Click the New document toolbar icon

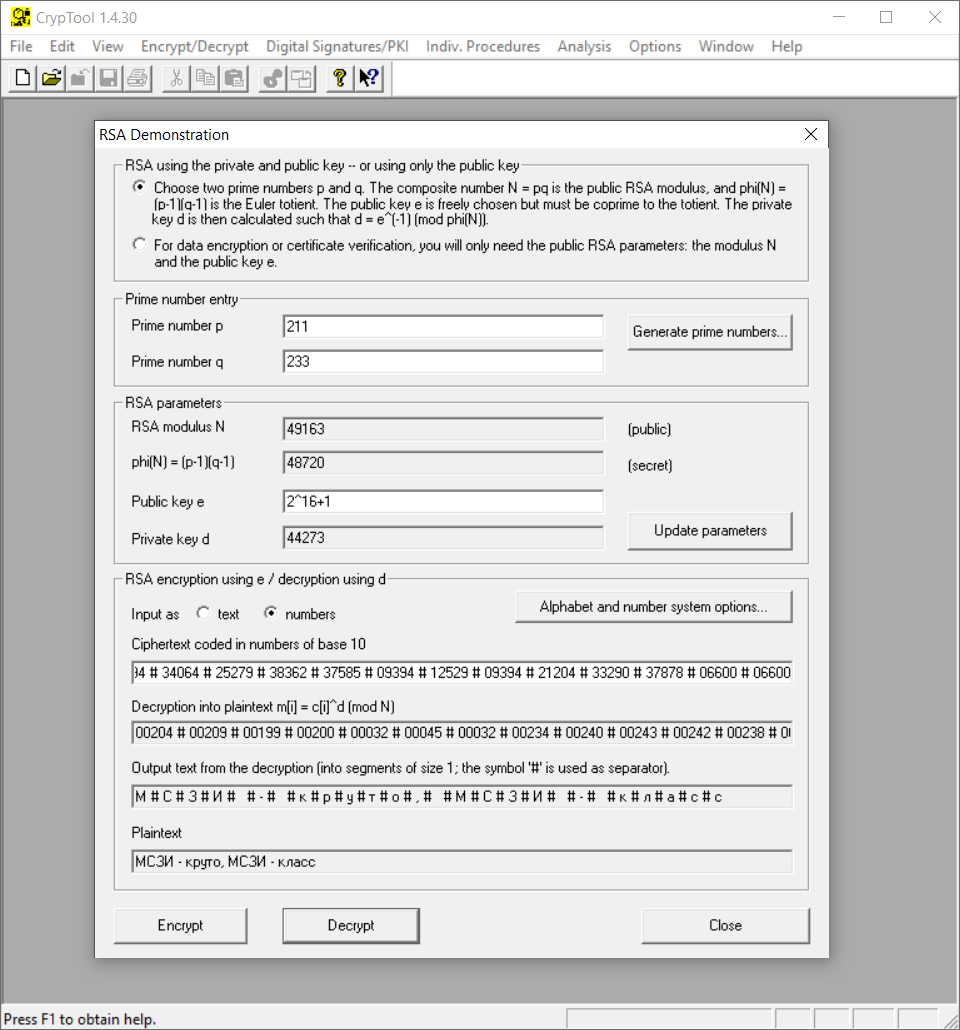point(22,78)
